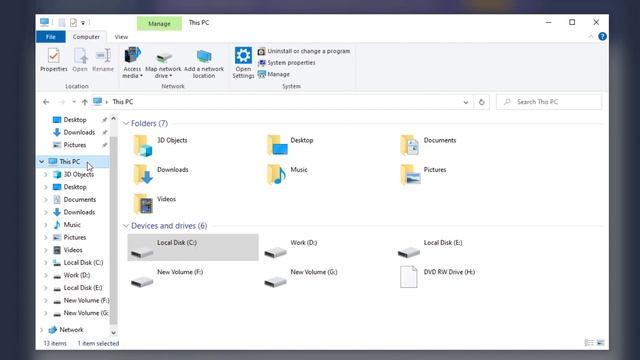Refresh the This PC view

coord(482,102)
